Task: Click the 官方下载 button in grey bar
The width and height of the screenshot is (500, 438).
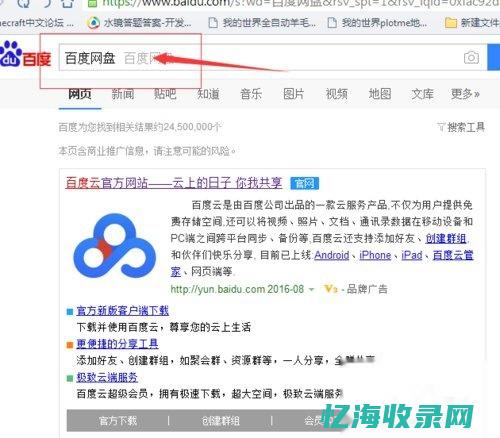Action: click(x=118, y=421)
